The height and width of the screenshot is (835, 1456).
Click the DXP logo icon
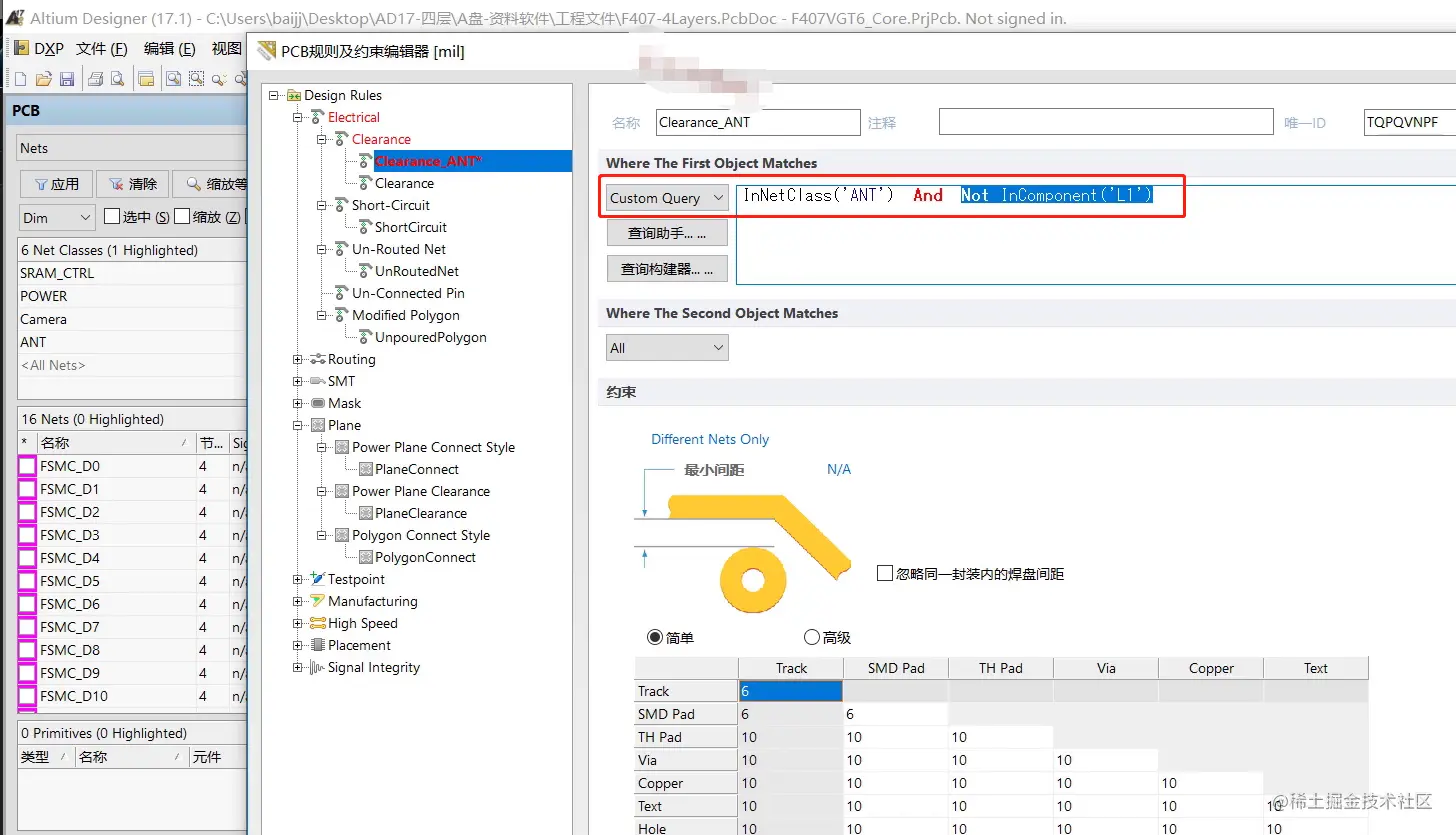coord(21,48)
